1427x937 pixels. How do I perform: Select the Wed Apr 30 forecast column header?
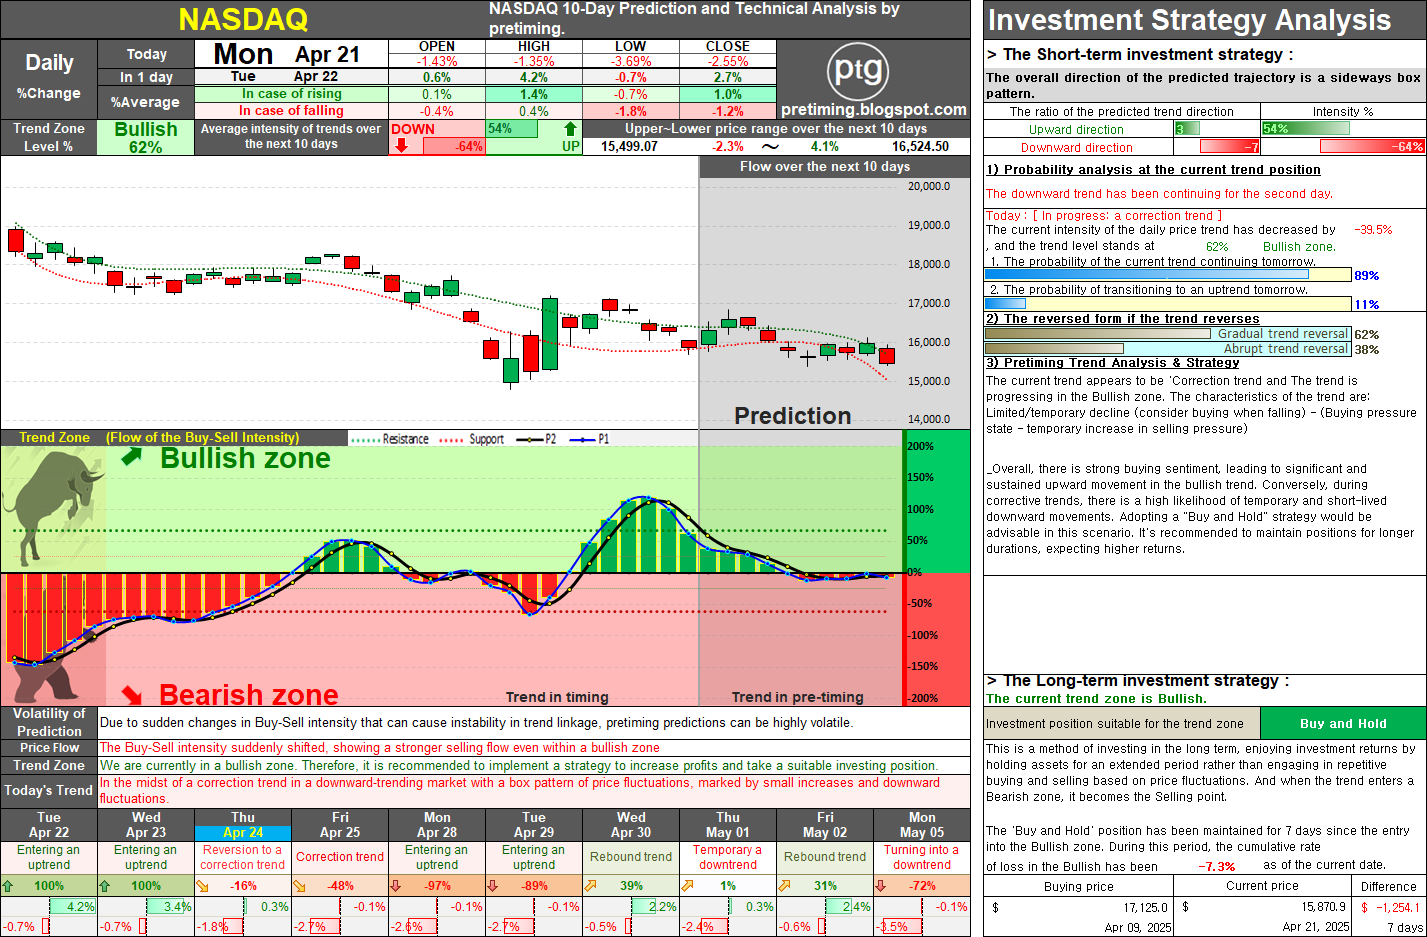tap(631, 825)
